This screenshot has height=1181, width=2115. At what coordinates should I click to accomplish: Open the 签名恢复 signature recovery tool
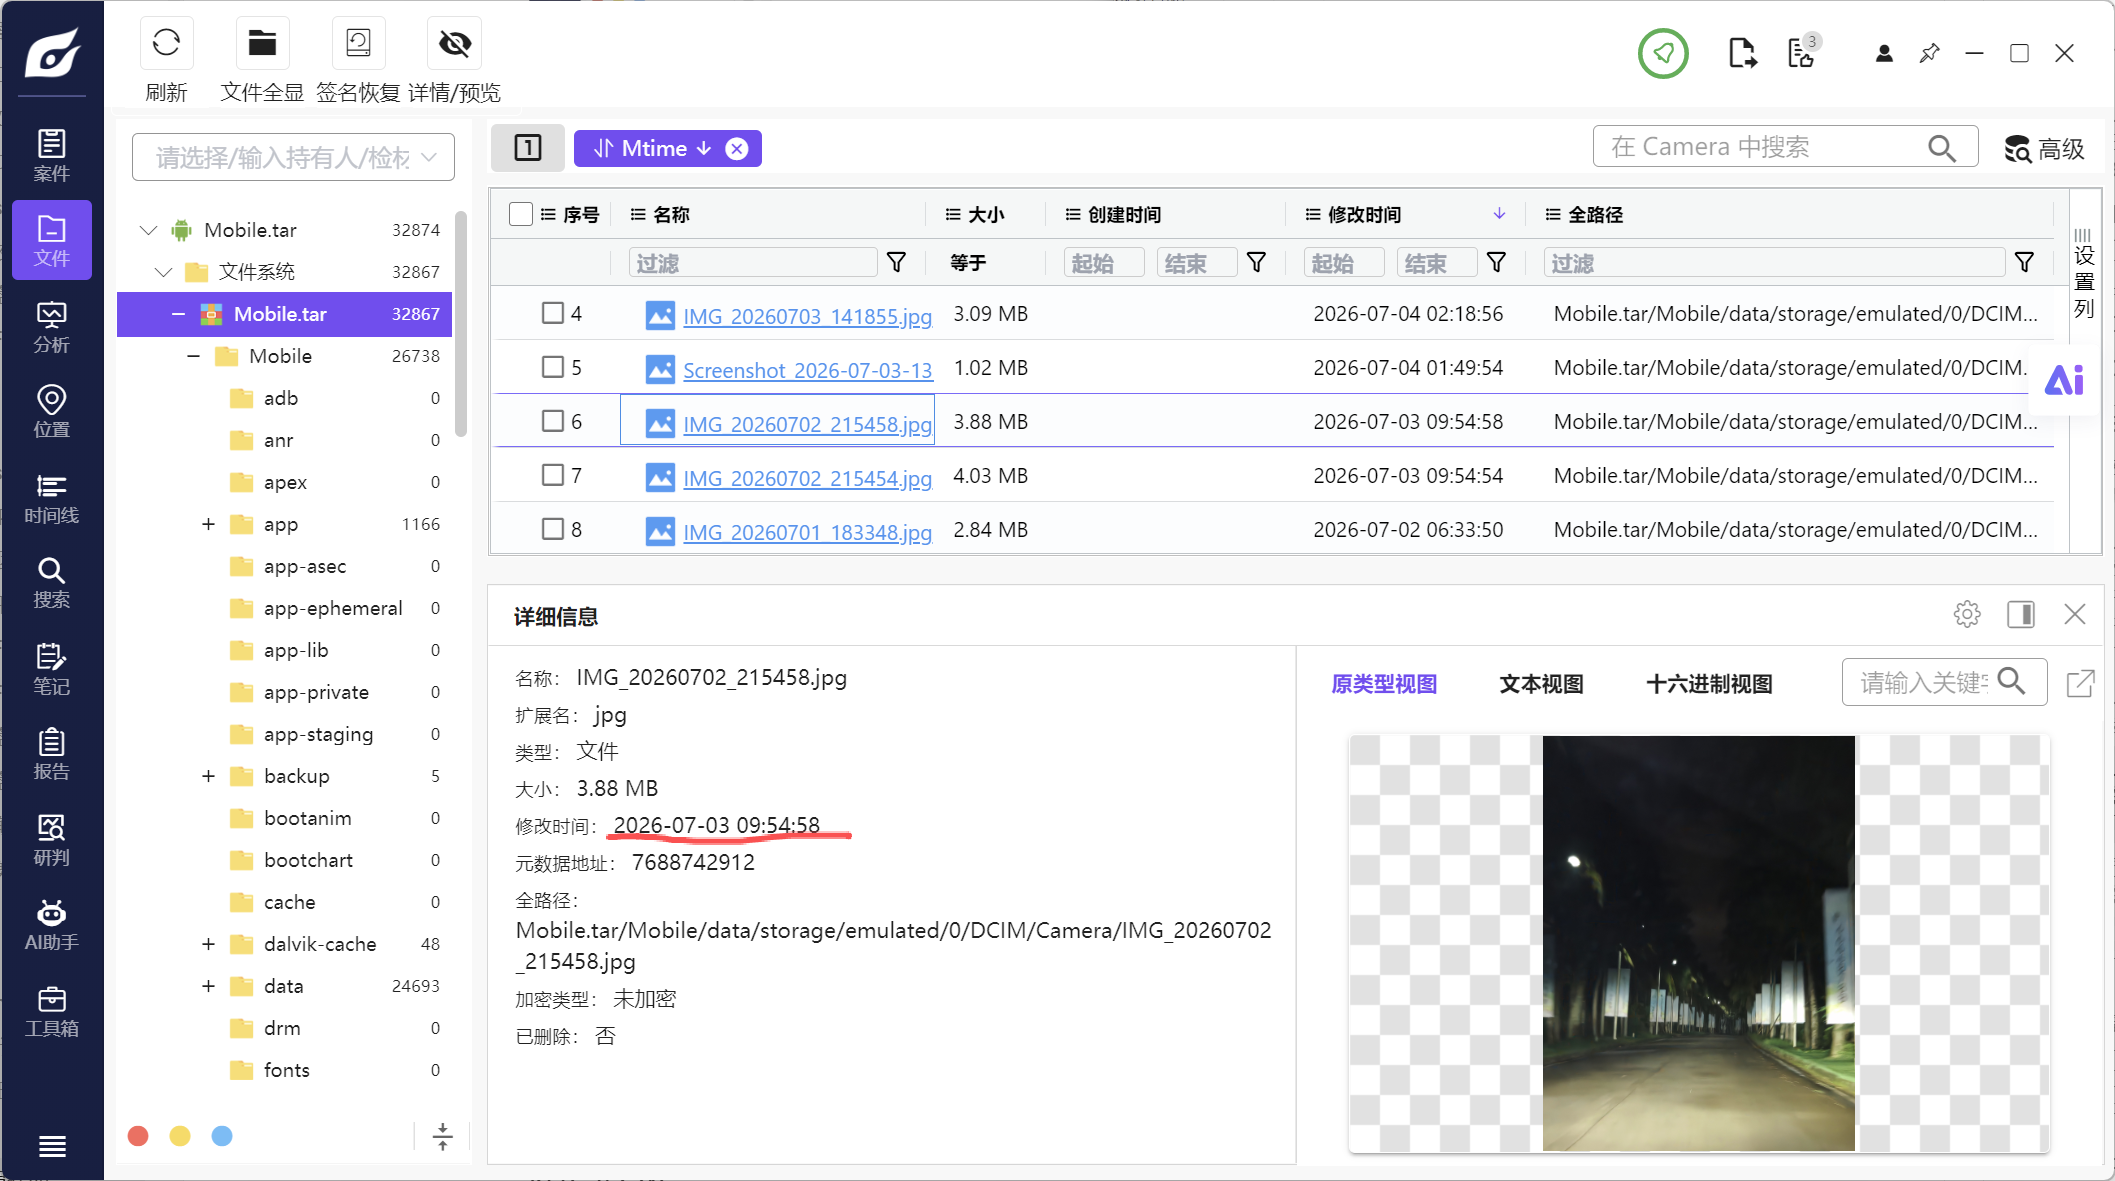358,44
